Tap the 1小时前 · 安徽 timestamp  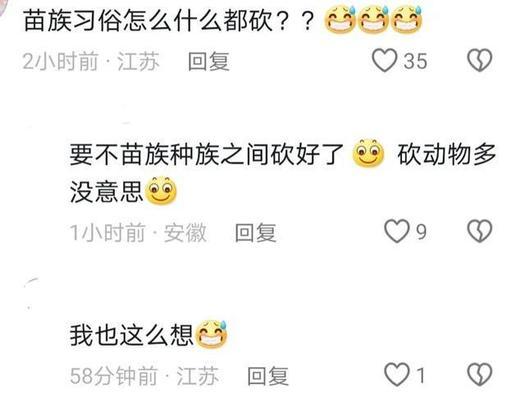pyautogui.click(x=138, y=233)
